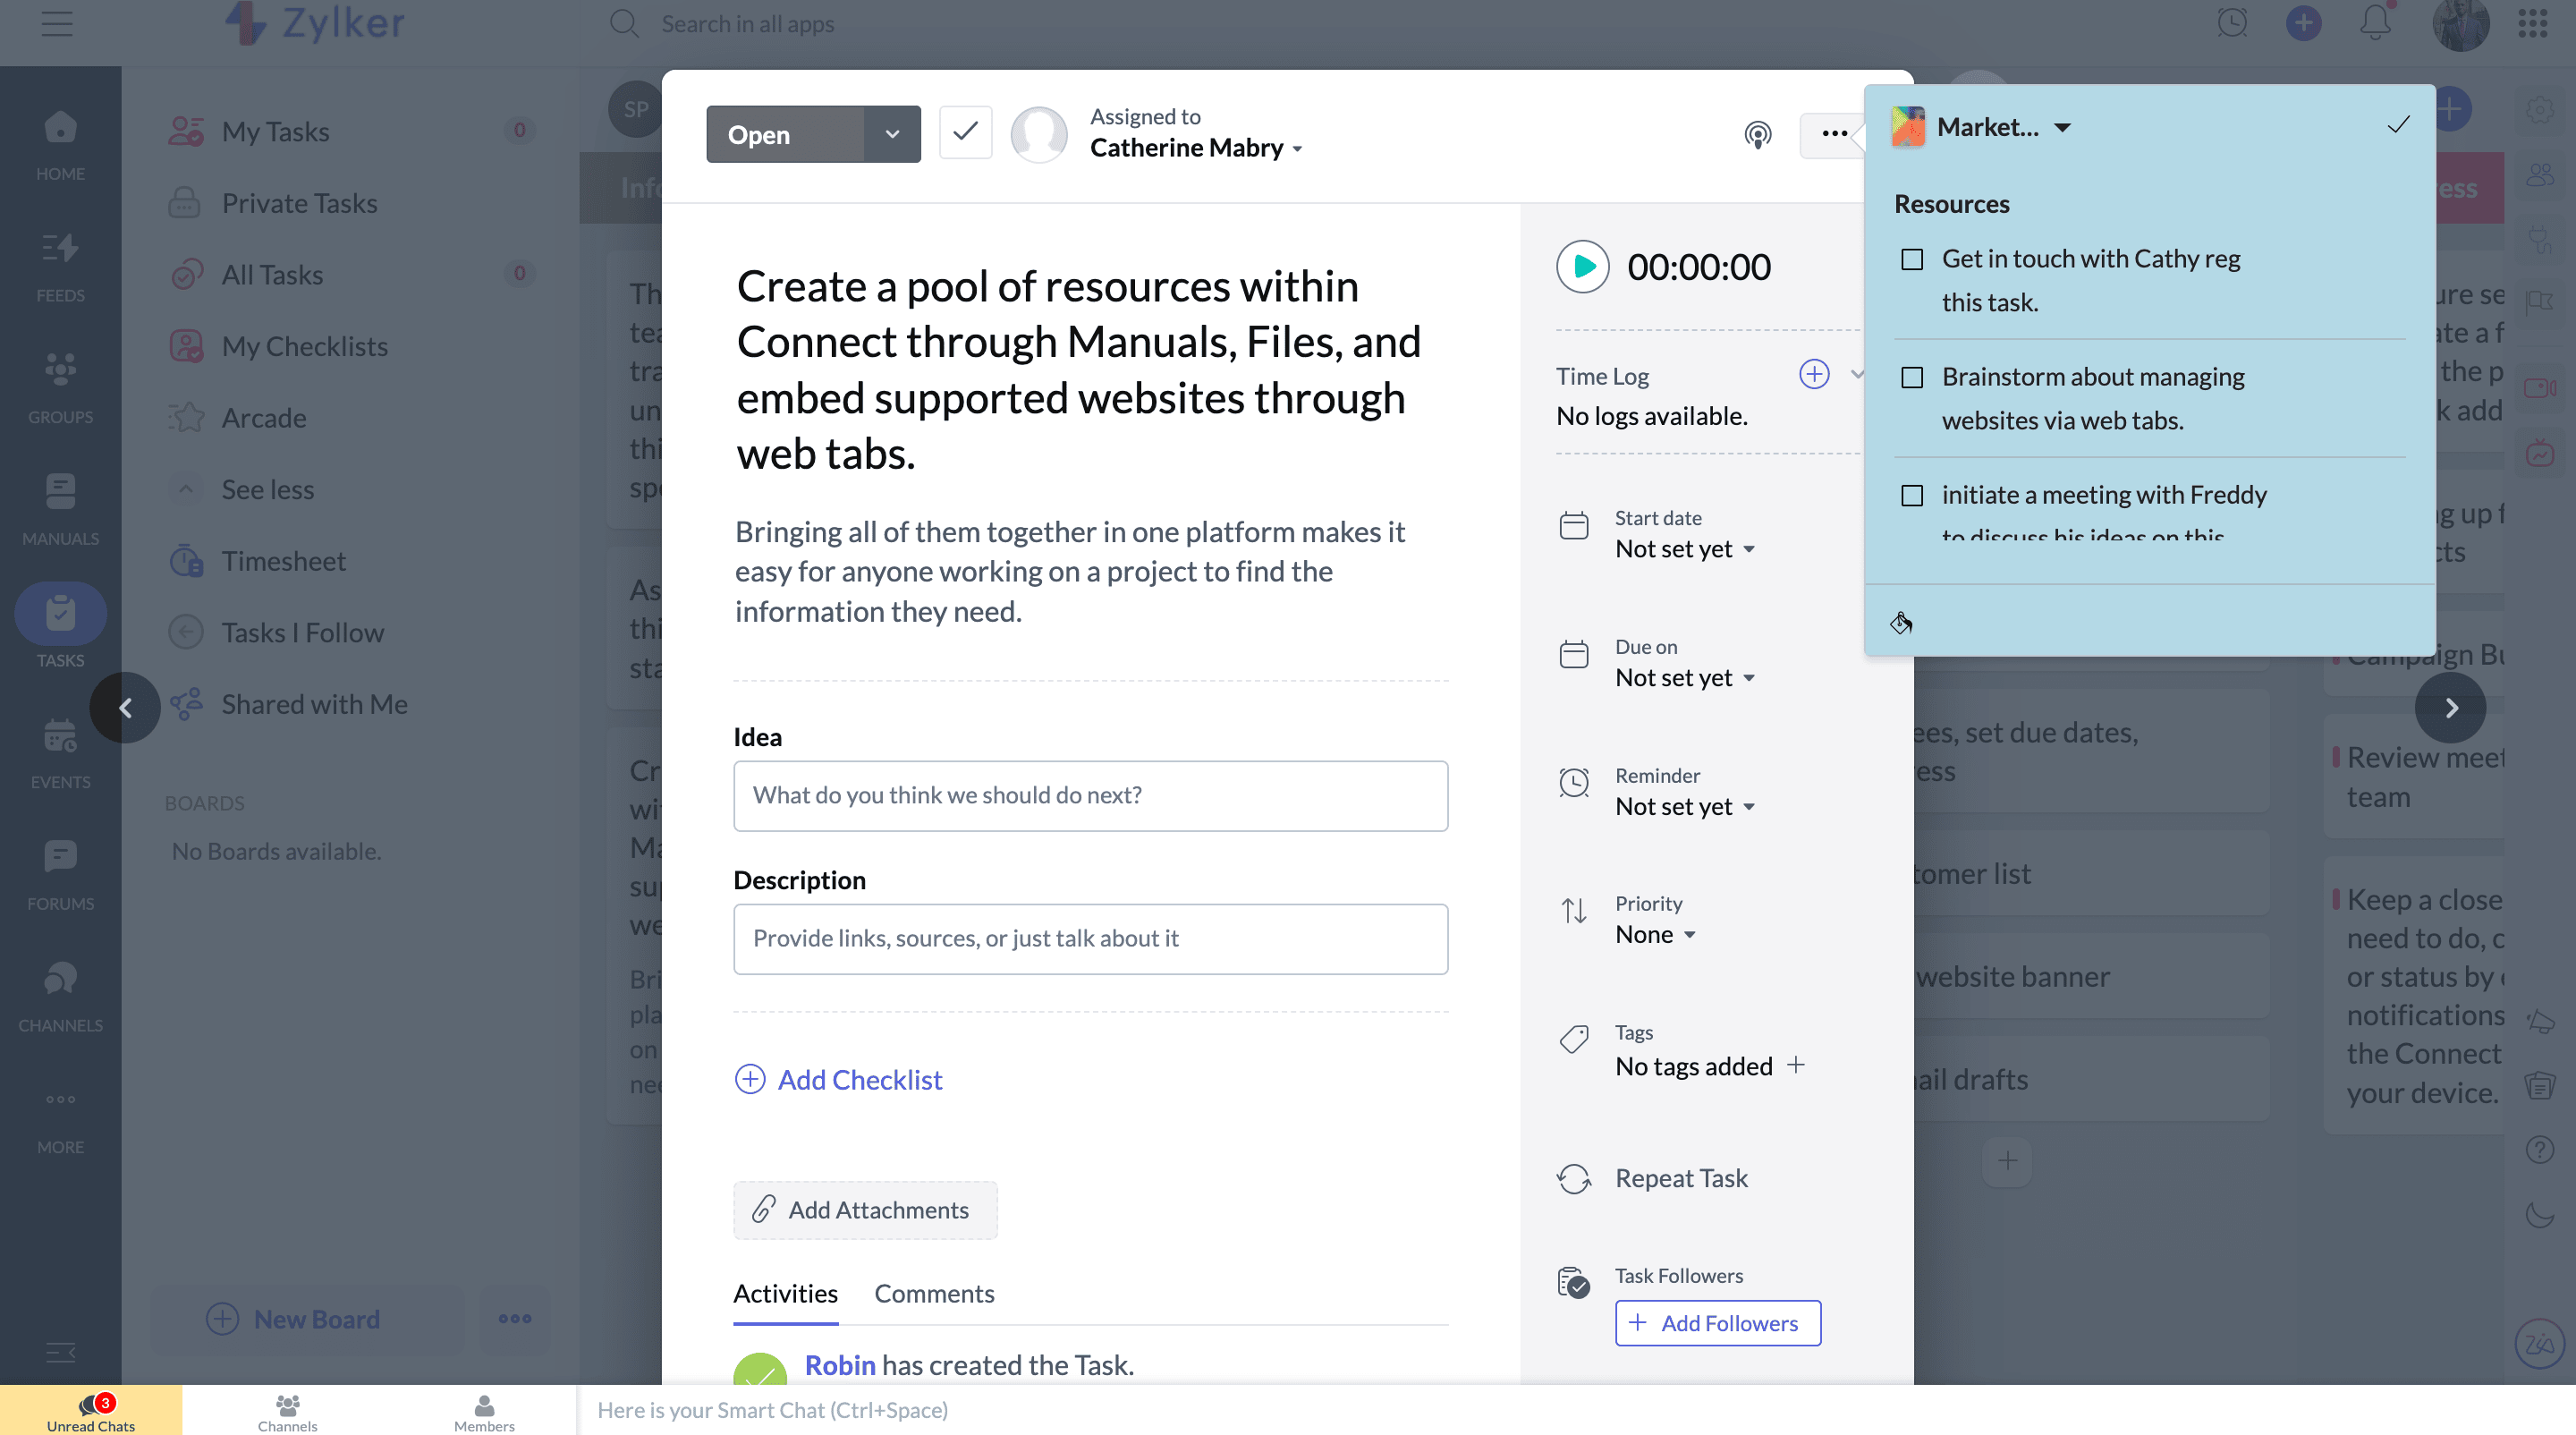Click the paint bucket color icon

point(1900,623)
